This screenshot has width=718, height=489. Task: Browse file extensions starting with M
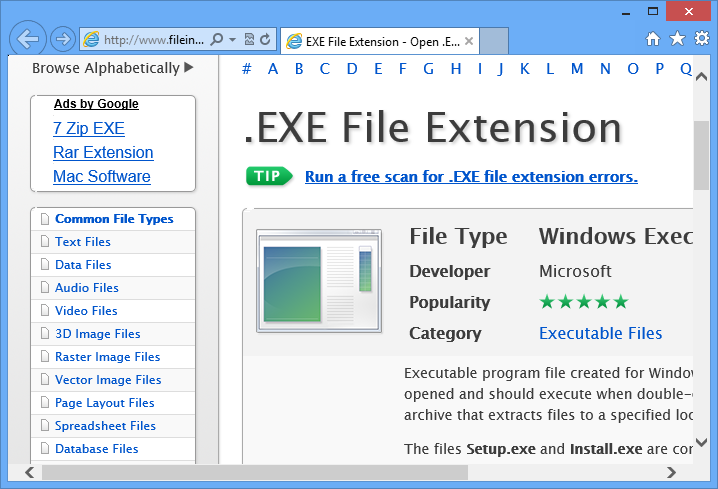[x=577, y=69]
